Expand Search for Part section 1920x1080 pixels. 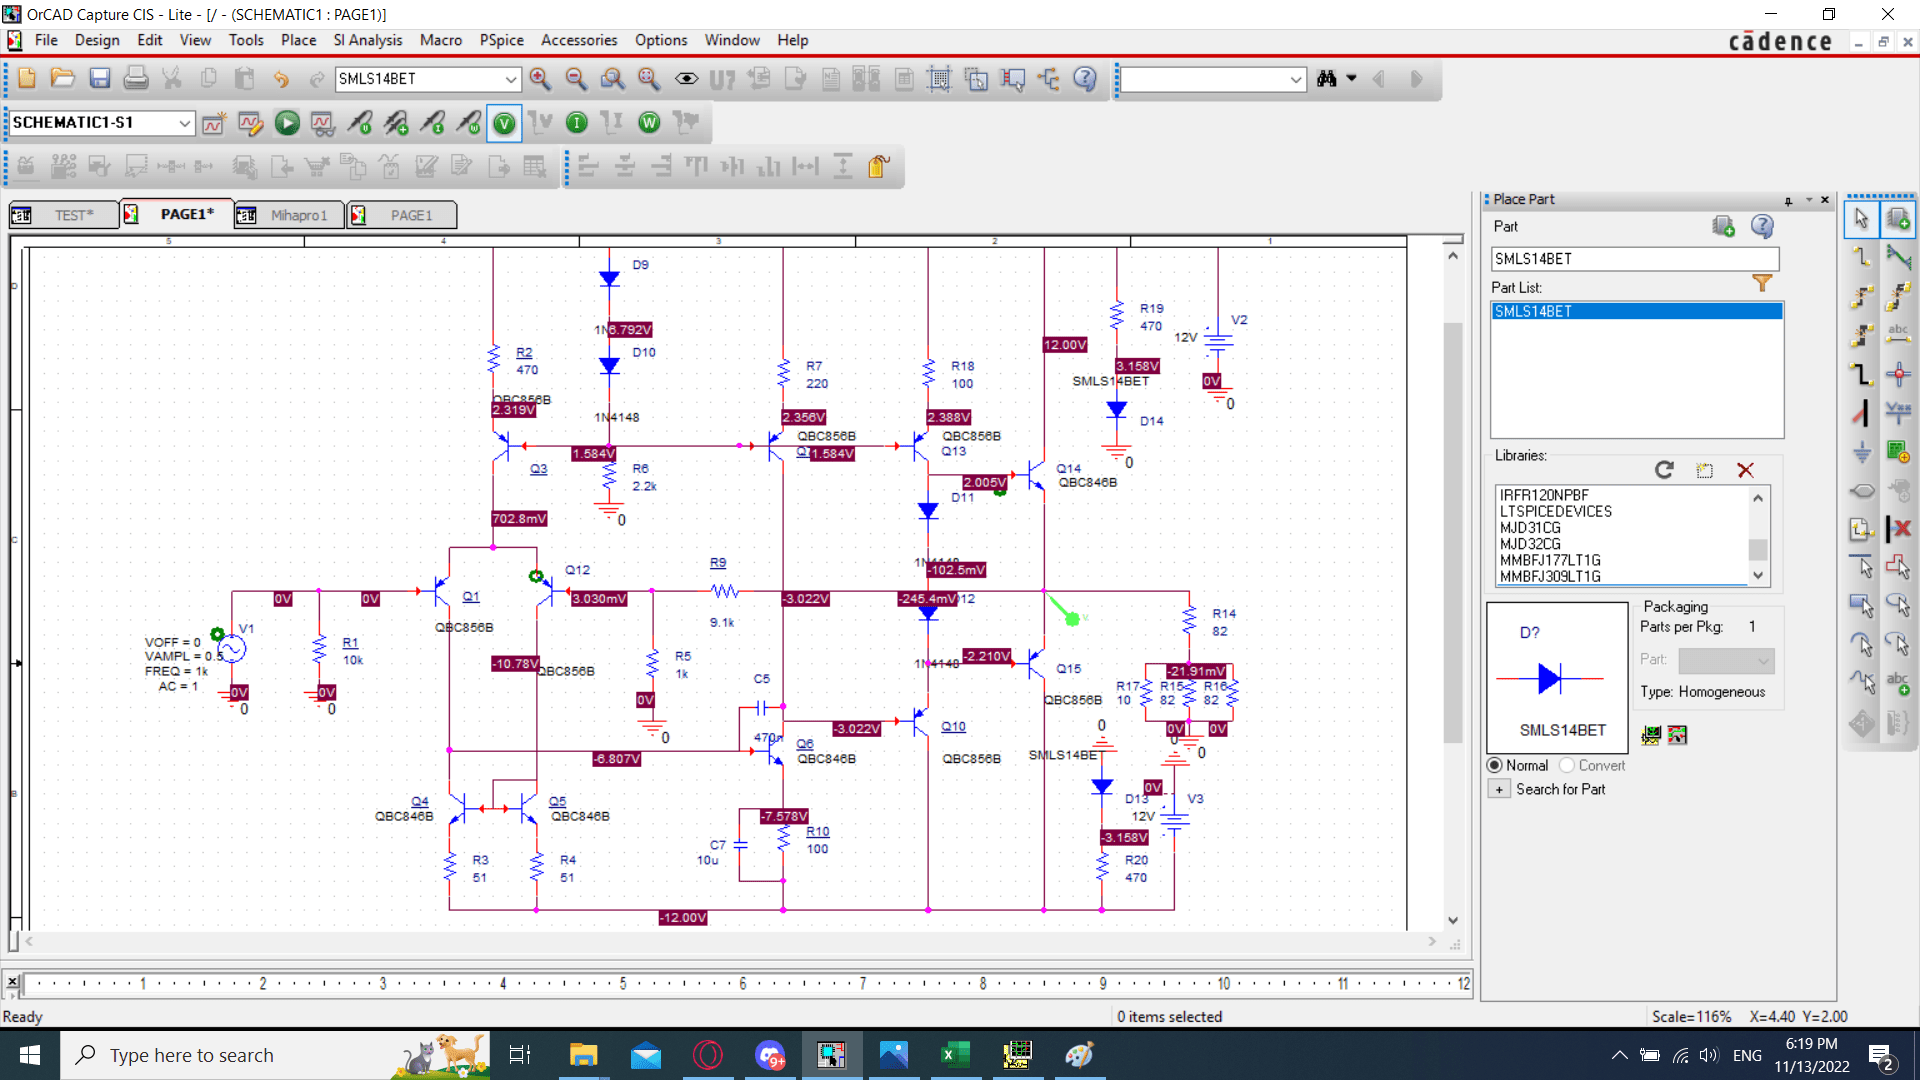(1499, 789)
